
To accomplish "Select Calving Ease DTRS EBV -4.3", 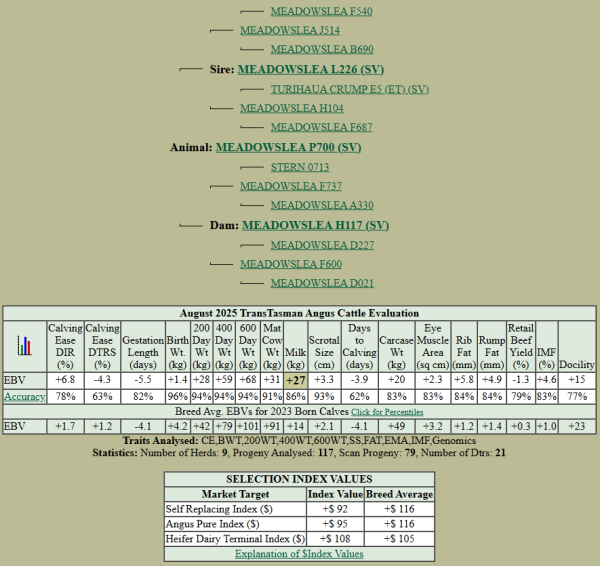I will pos(102,380).
